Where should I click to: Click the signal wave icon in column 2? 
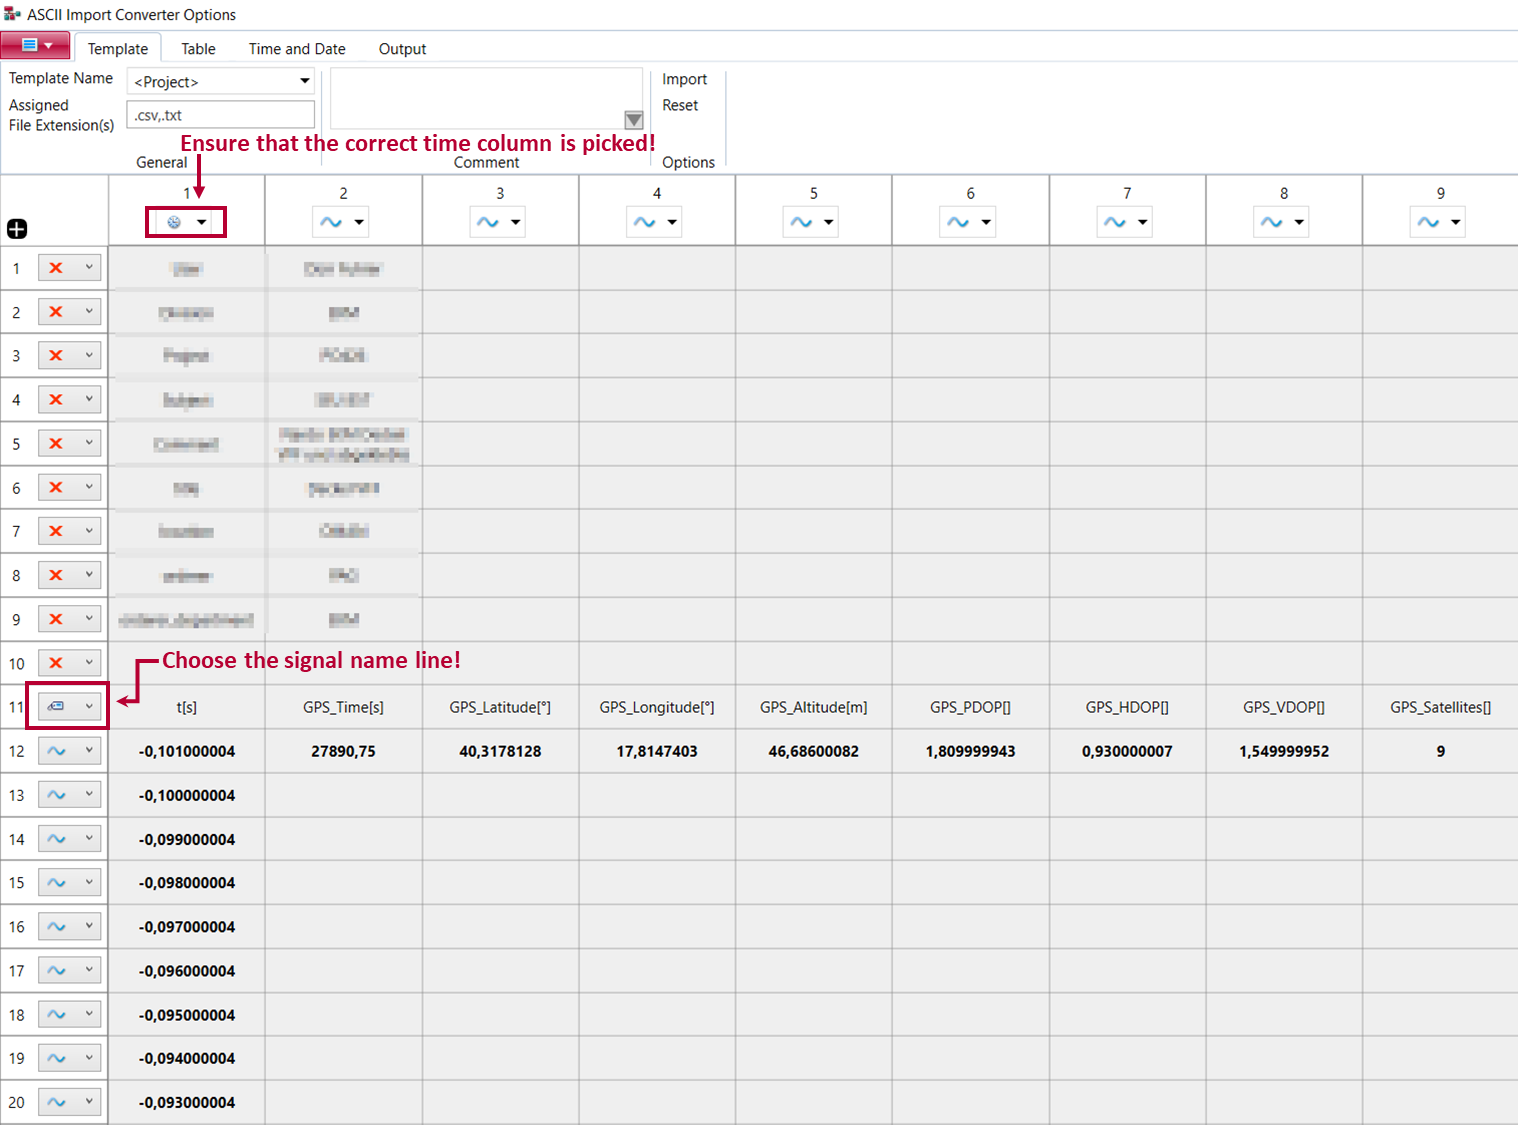pos(331,222)
